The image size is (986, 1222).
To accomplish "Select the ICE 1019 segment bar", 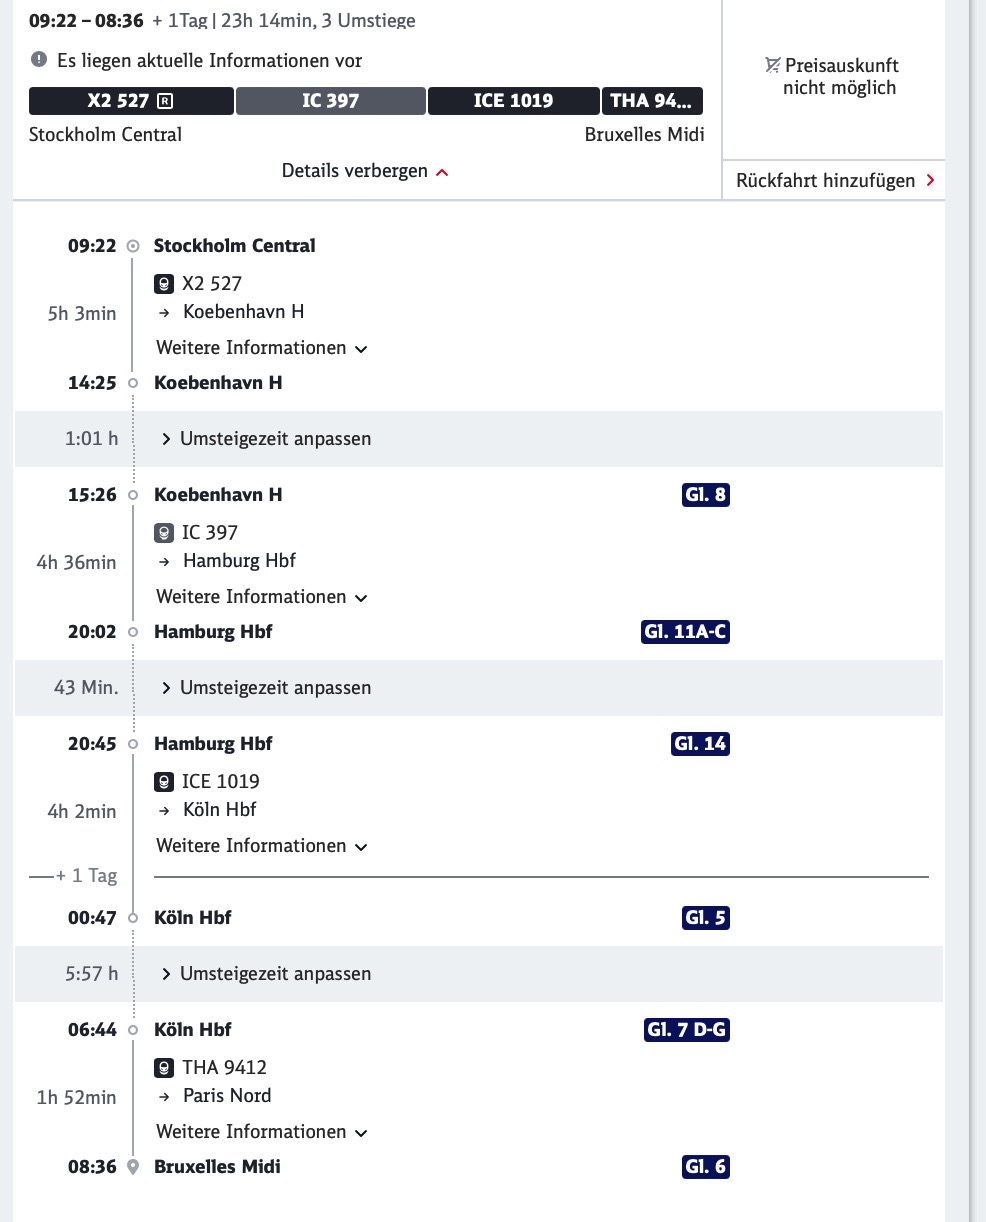I will [513, 101].
